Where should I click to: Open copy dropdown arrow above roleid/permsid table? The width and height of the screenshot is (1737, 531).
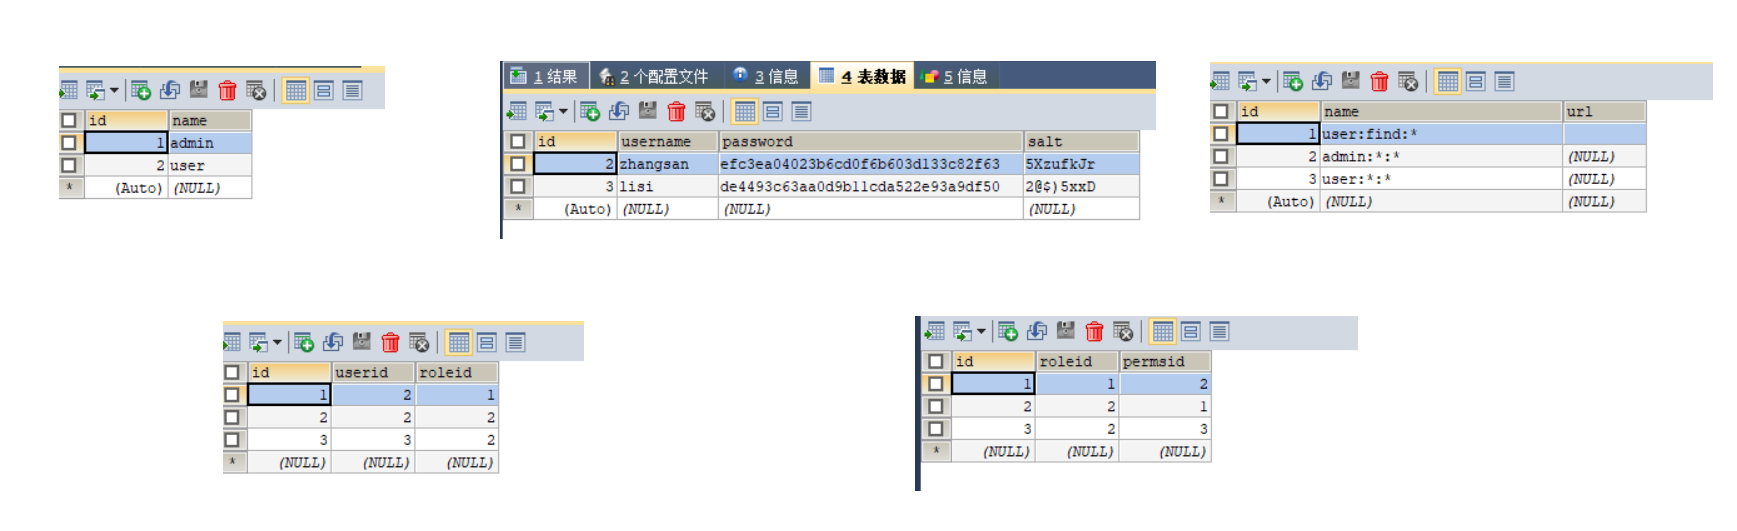pos(981,331)
